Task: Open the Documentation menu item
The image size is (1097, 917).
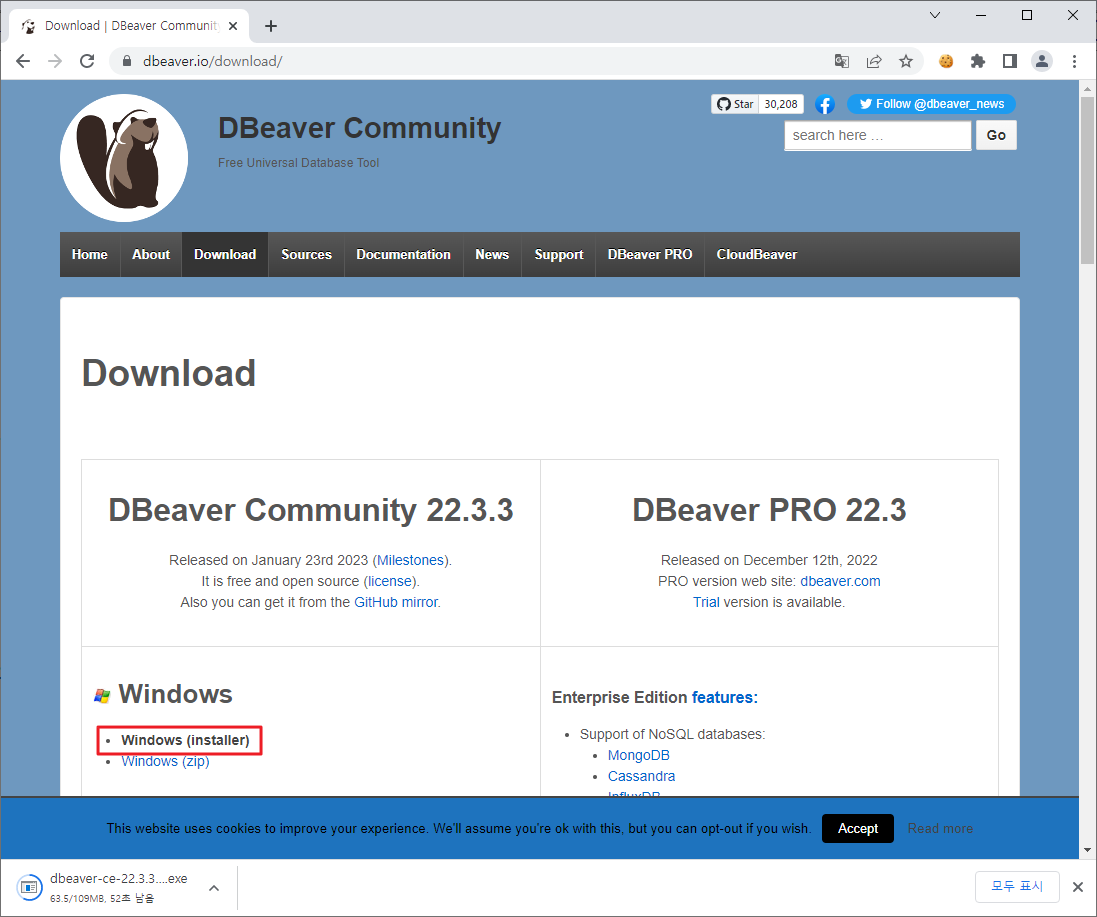Action: pos(404,255)
